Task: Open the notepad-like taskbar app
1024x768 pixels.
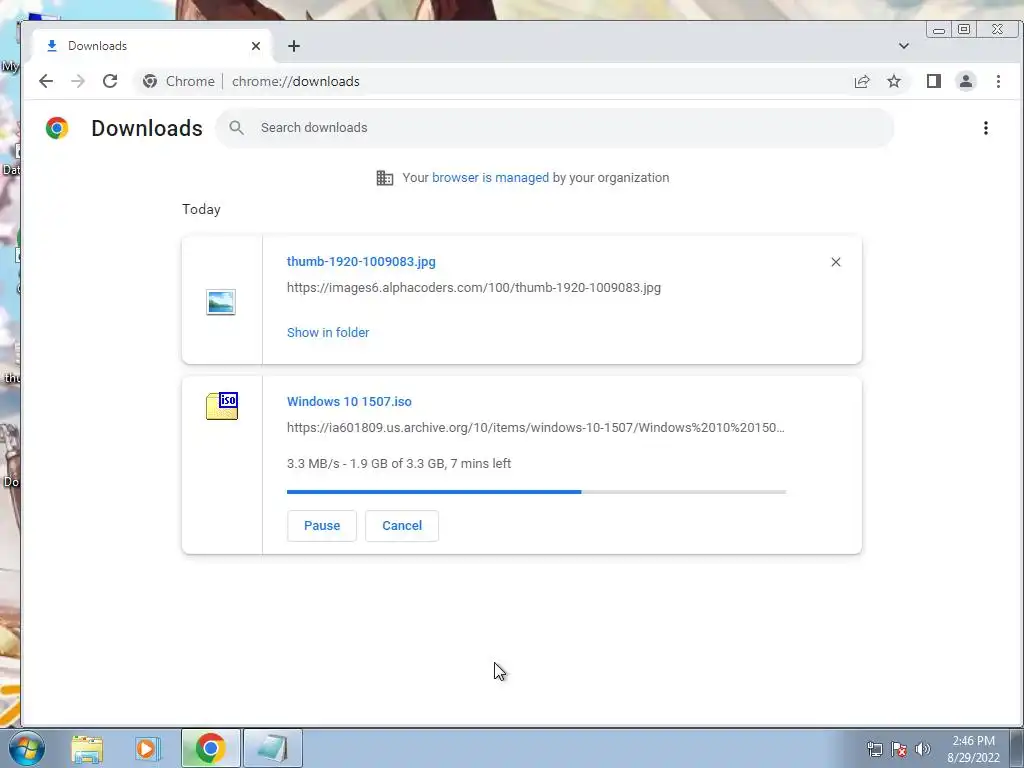Action: pyautogui.click(x=272, y=748)
